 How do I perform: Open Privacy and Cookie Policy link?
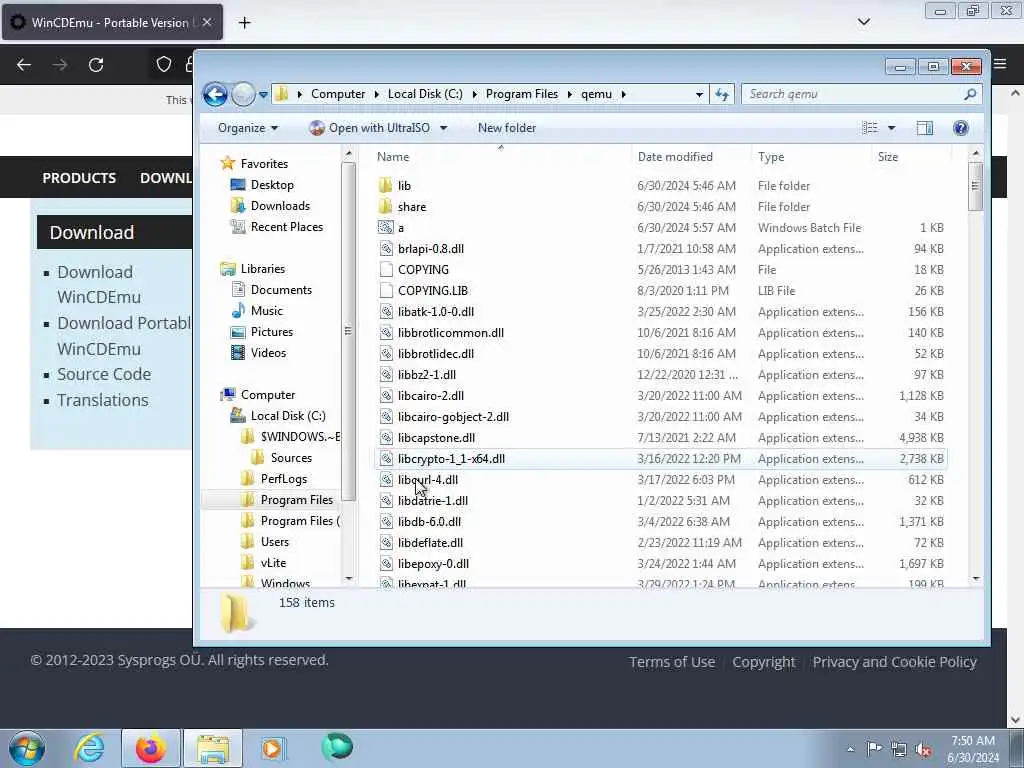click(x=895, y=662)
